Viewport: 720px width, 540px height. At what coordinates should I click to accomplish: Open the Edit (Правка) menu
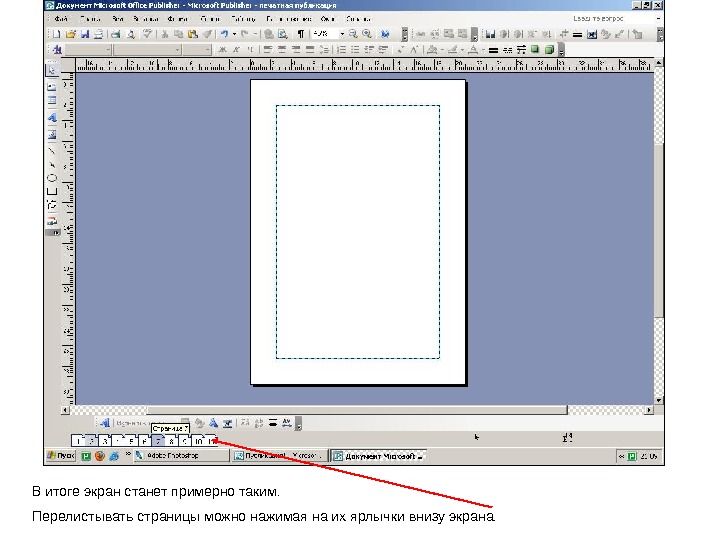(x=90, y=19)
